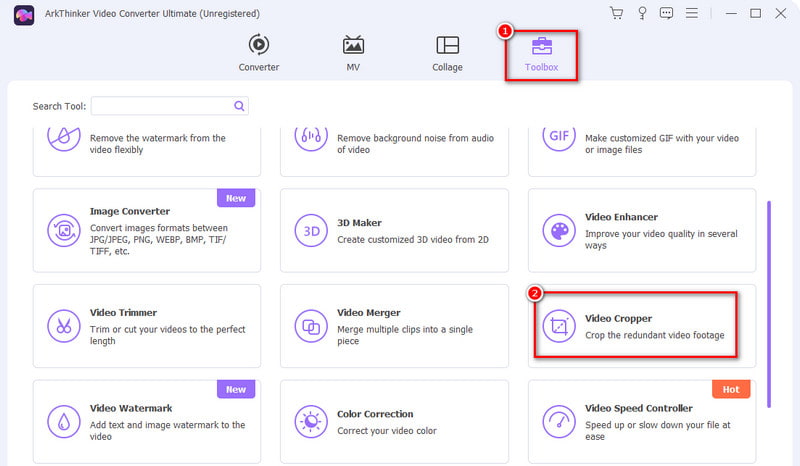800x466 pixels.
Task: Click the noise remover audio icon
Action: (311, 137)
